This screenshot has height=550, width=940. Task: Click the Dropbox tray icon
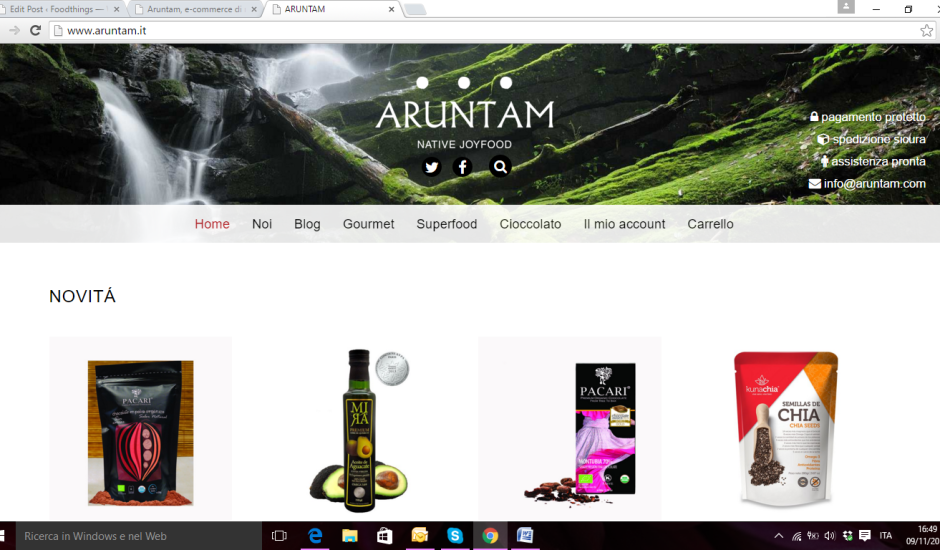click(847, 536)
